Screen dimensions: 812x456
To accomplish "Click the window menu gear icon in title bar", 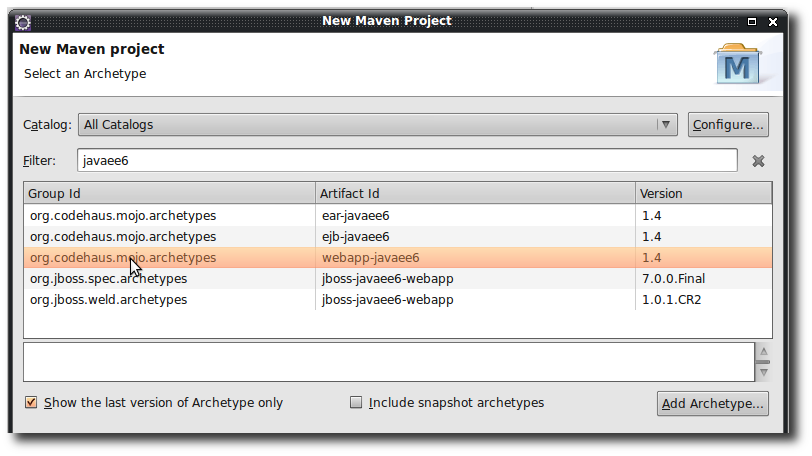I will pyautogui.click(x=23, y=22).
